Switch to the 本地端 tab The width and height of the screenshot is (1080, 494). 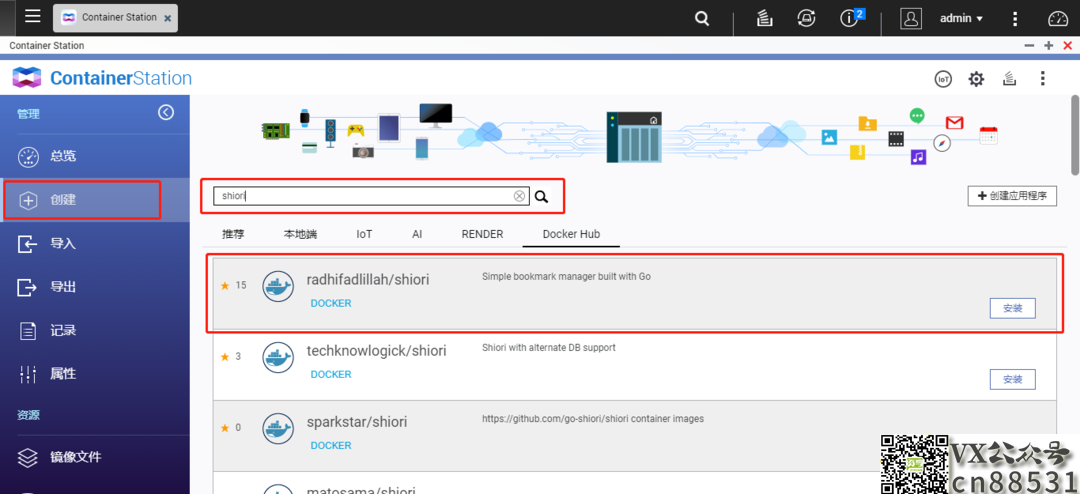point(300,234)
